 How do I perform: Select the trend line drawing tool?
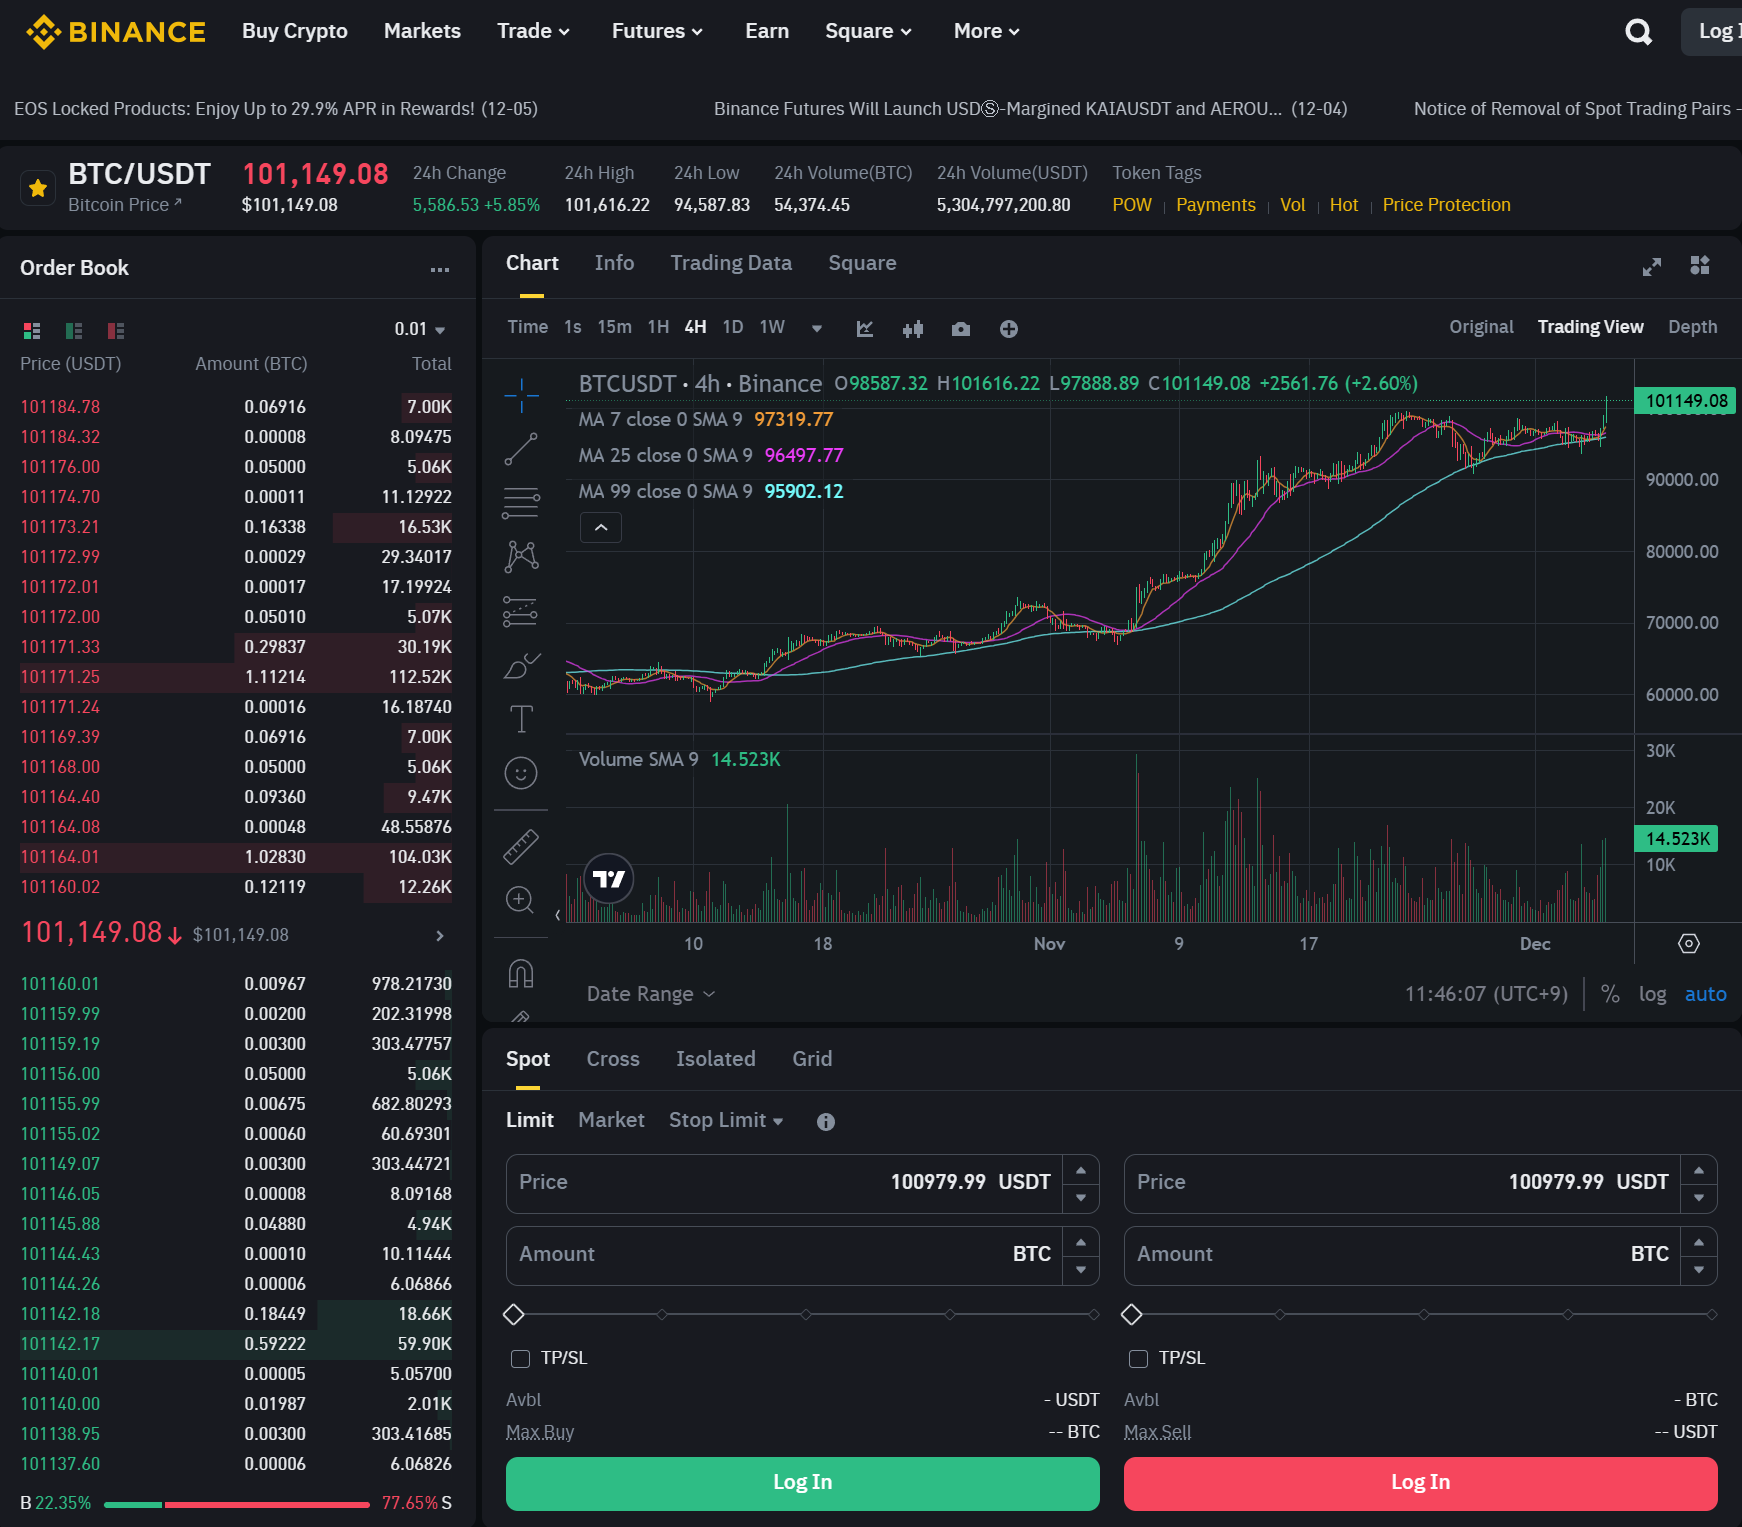point(521,449)
